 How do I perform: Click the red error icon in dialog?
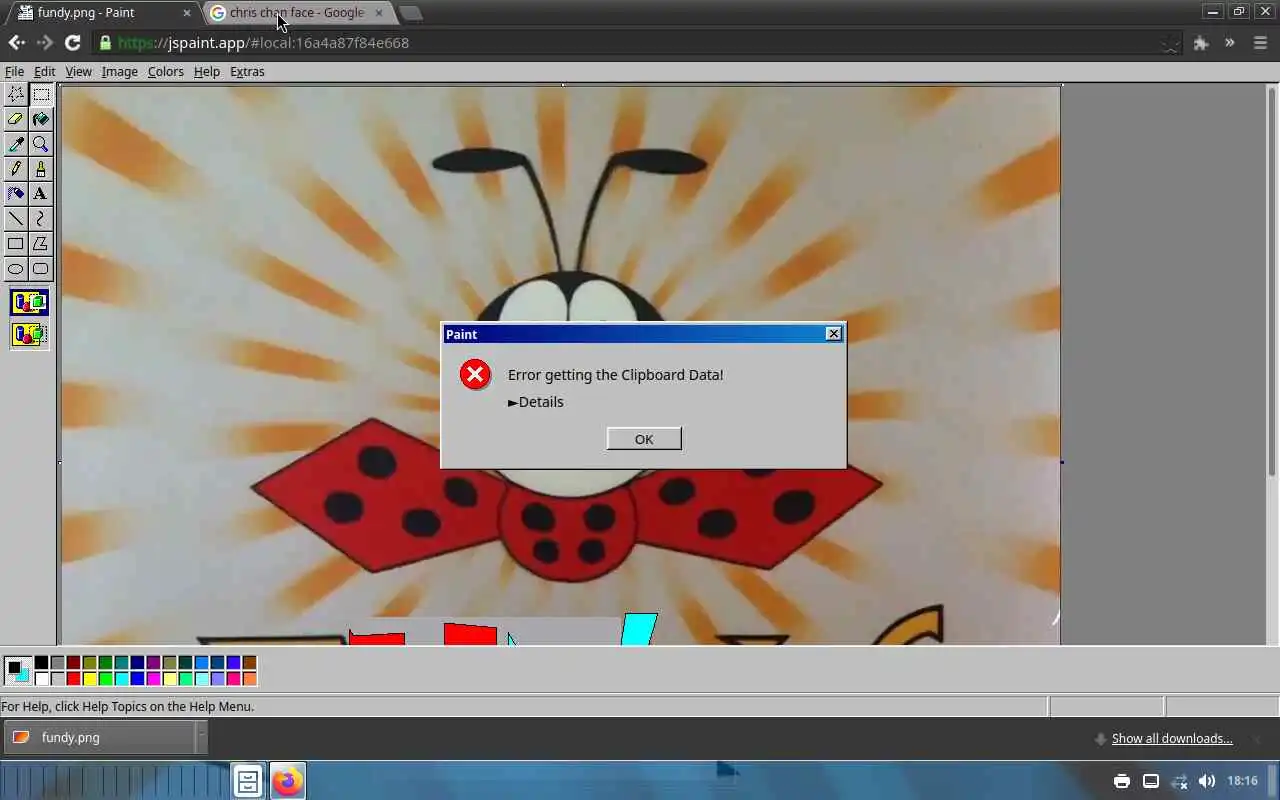[x=475, y=375]
